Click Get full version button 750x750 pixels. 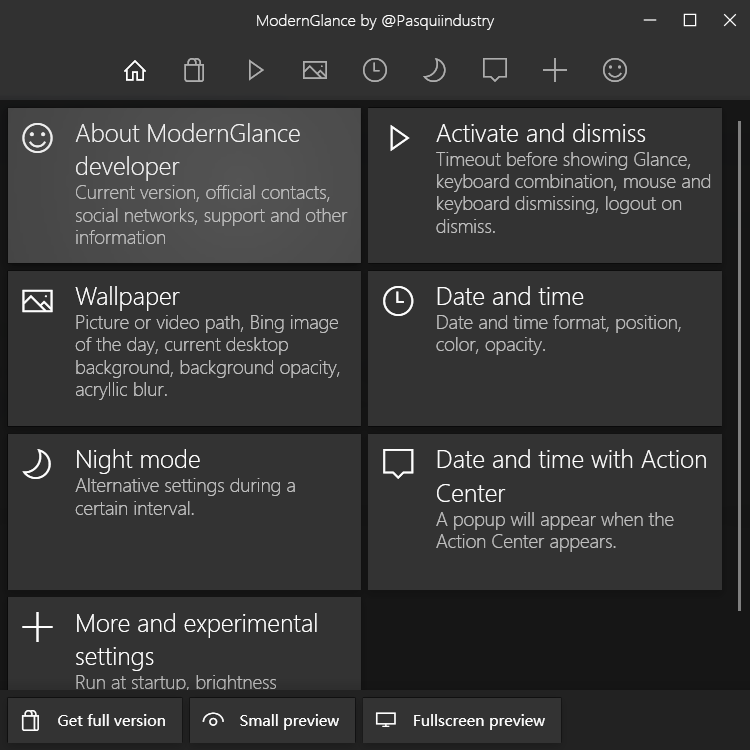tap(95, 720)
